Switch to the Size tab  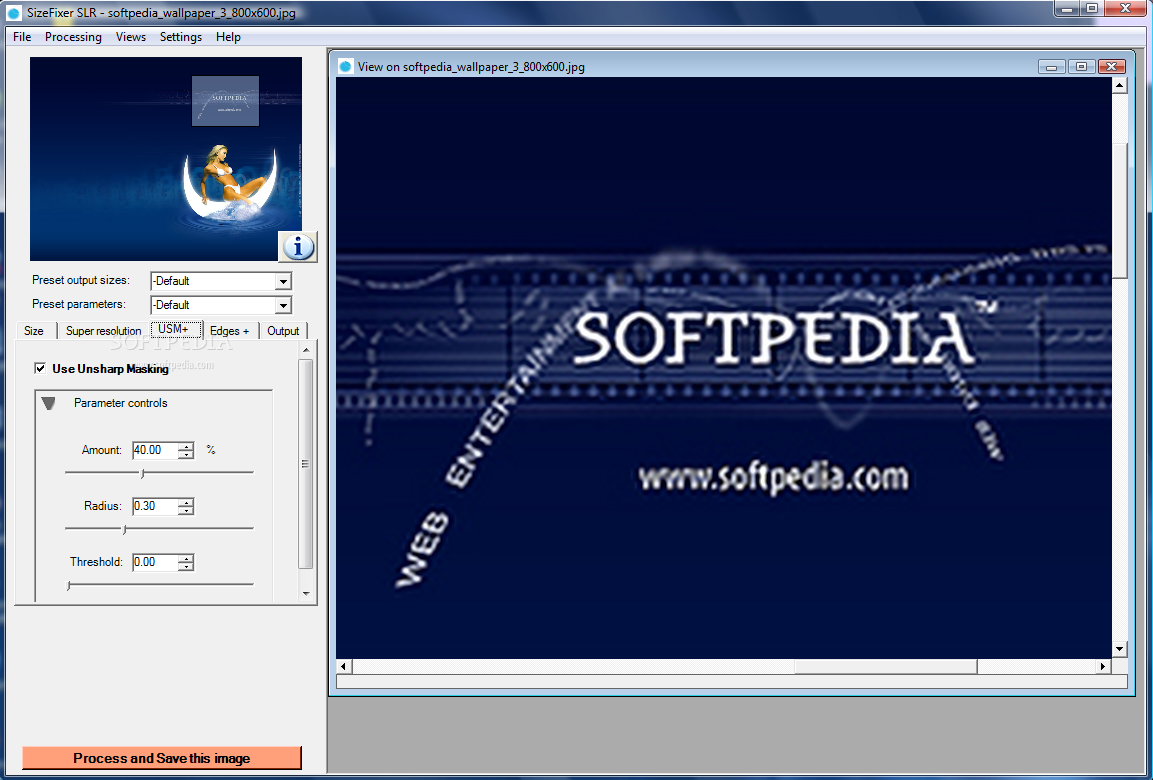tap(34, 331)
